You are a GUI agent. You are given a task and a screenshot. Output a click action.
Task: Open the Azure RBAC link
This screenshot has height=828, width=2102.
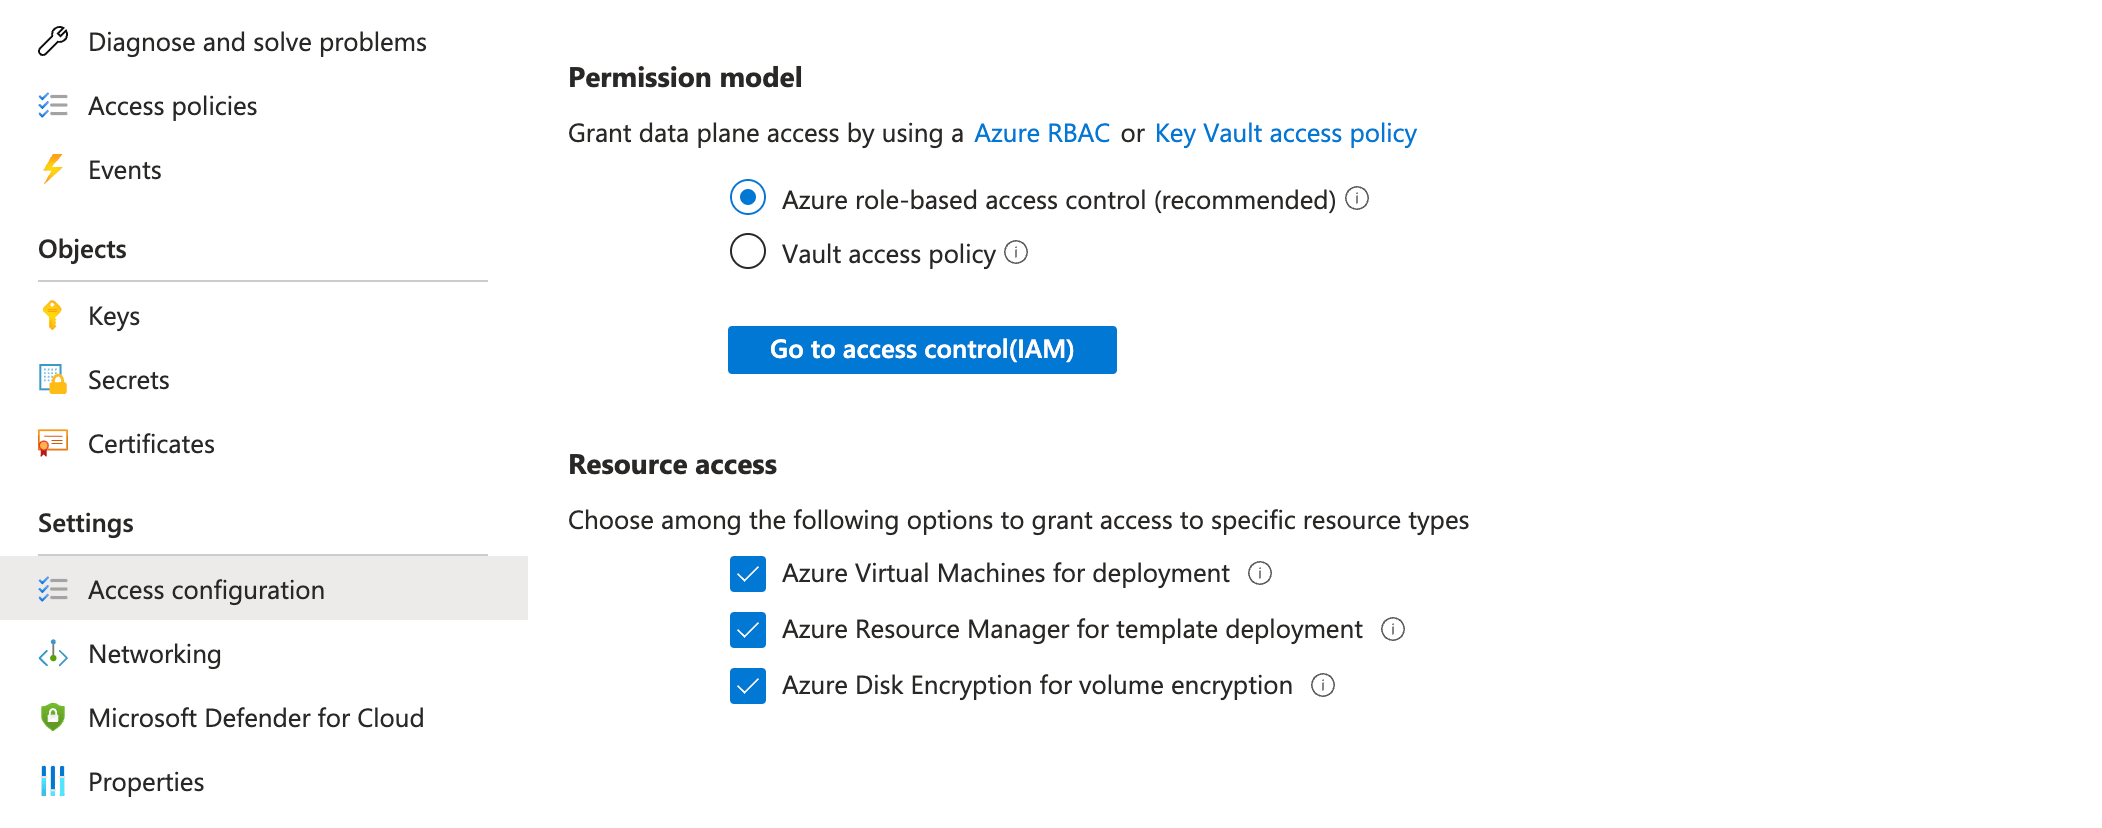[x=1042, y=134]
